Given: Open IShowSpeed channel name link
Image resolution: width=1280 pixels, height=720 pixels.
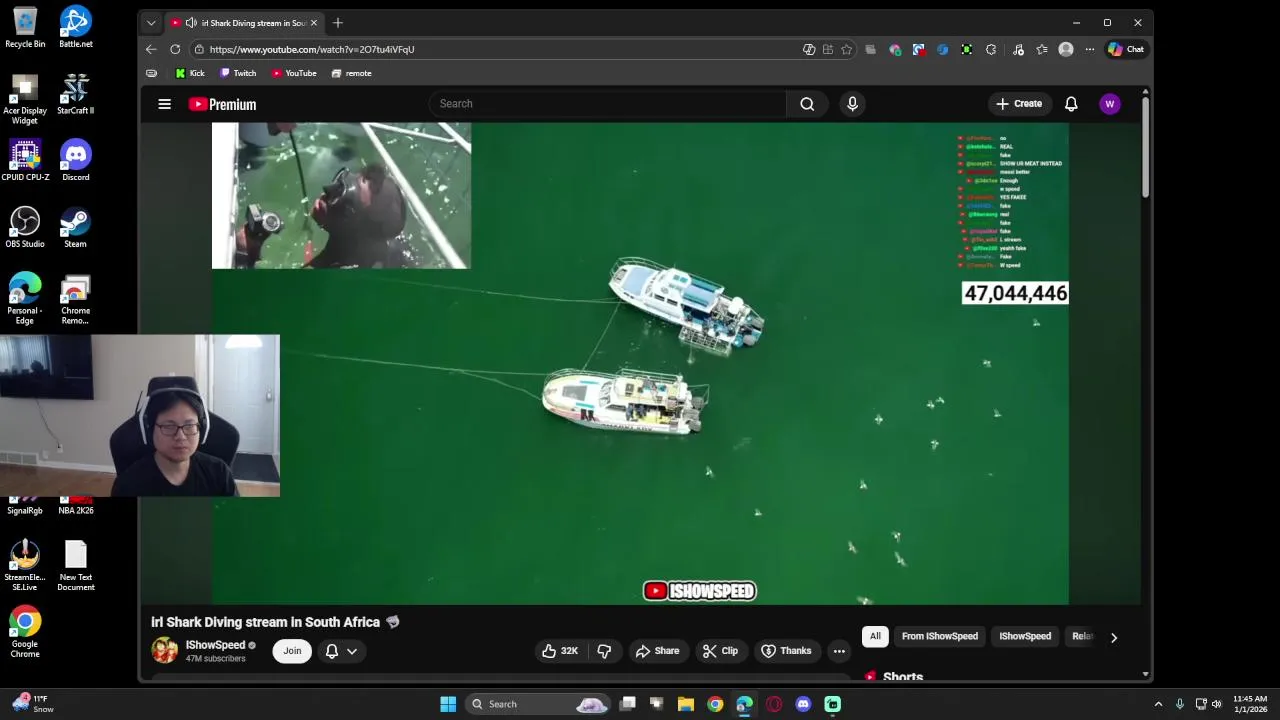Looking at the screenshot, I should (215, 645).
